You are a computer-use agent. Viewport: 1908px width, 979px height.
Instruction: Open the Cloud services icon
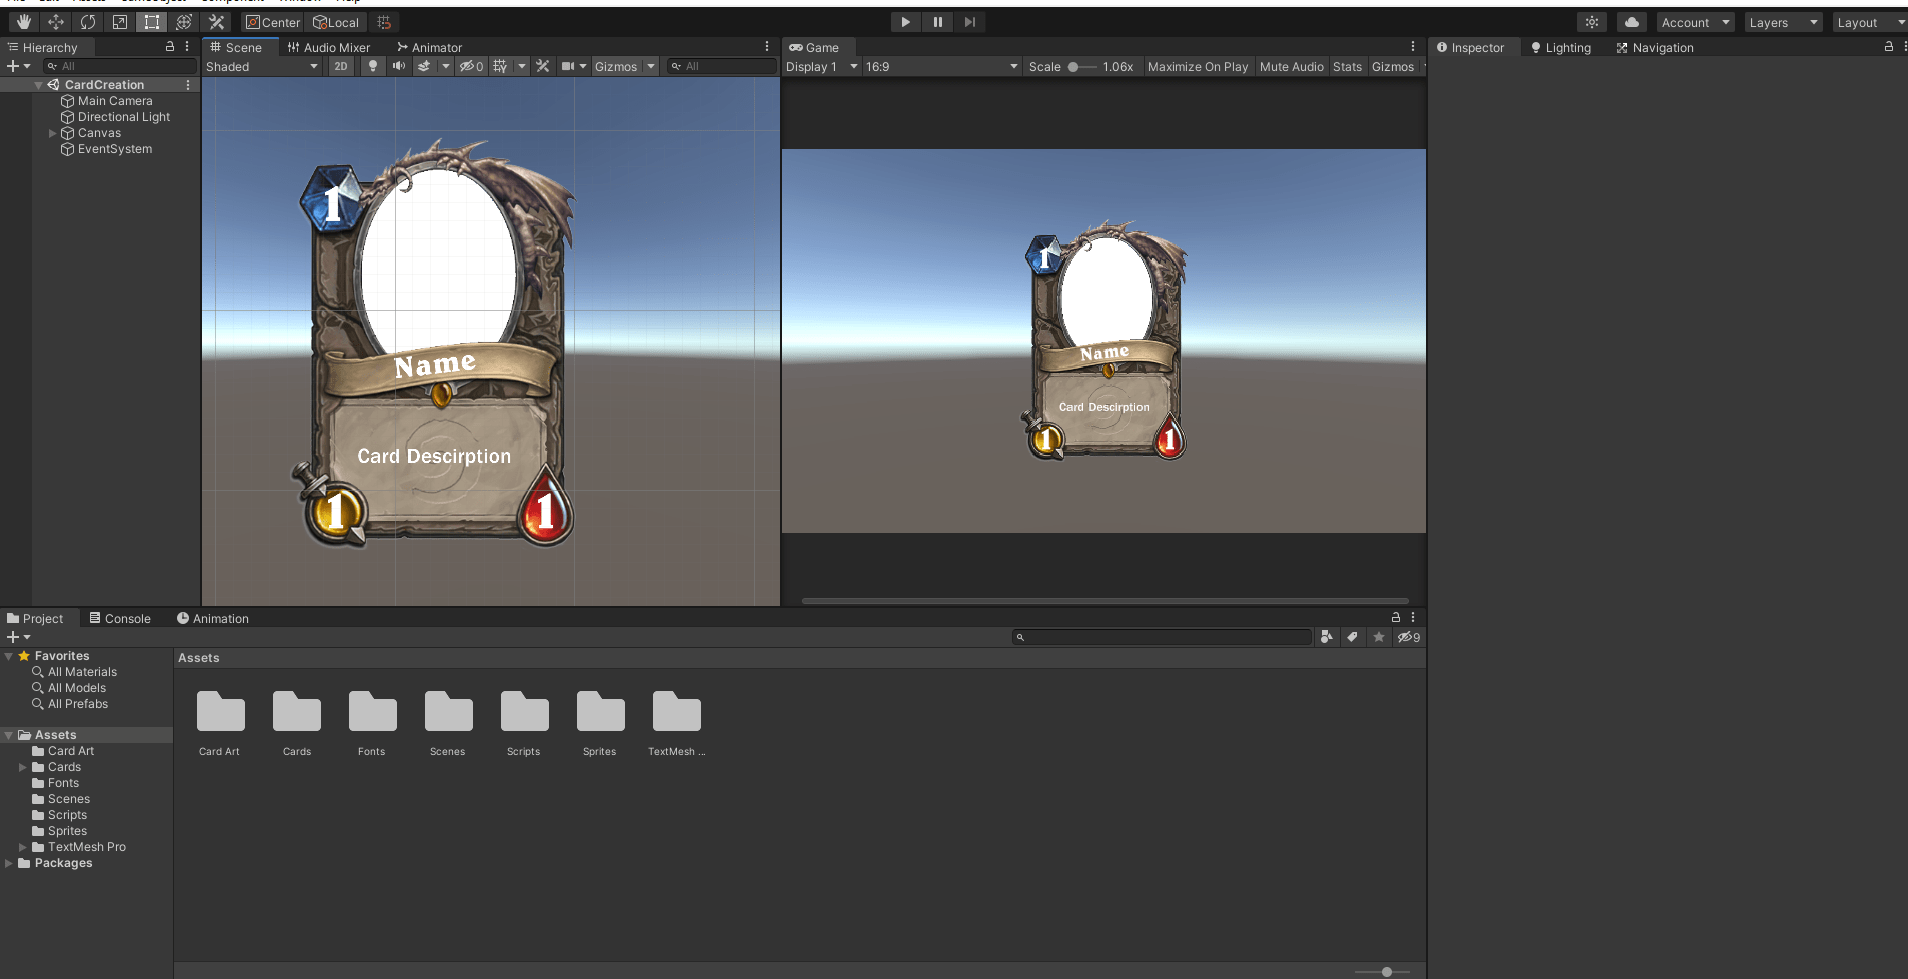1632,22
